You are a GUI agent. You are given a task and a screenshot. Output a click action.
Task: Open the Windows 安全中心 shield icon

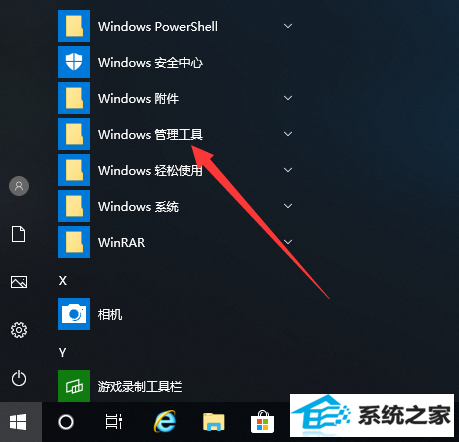[74, 62]
